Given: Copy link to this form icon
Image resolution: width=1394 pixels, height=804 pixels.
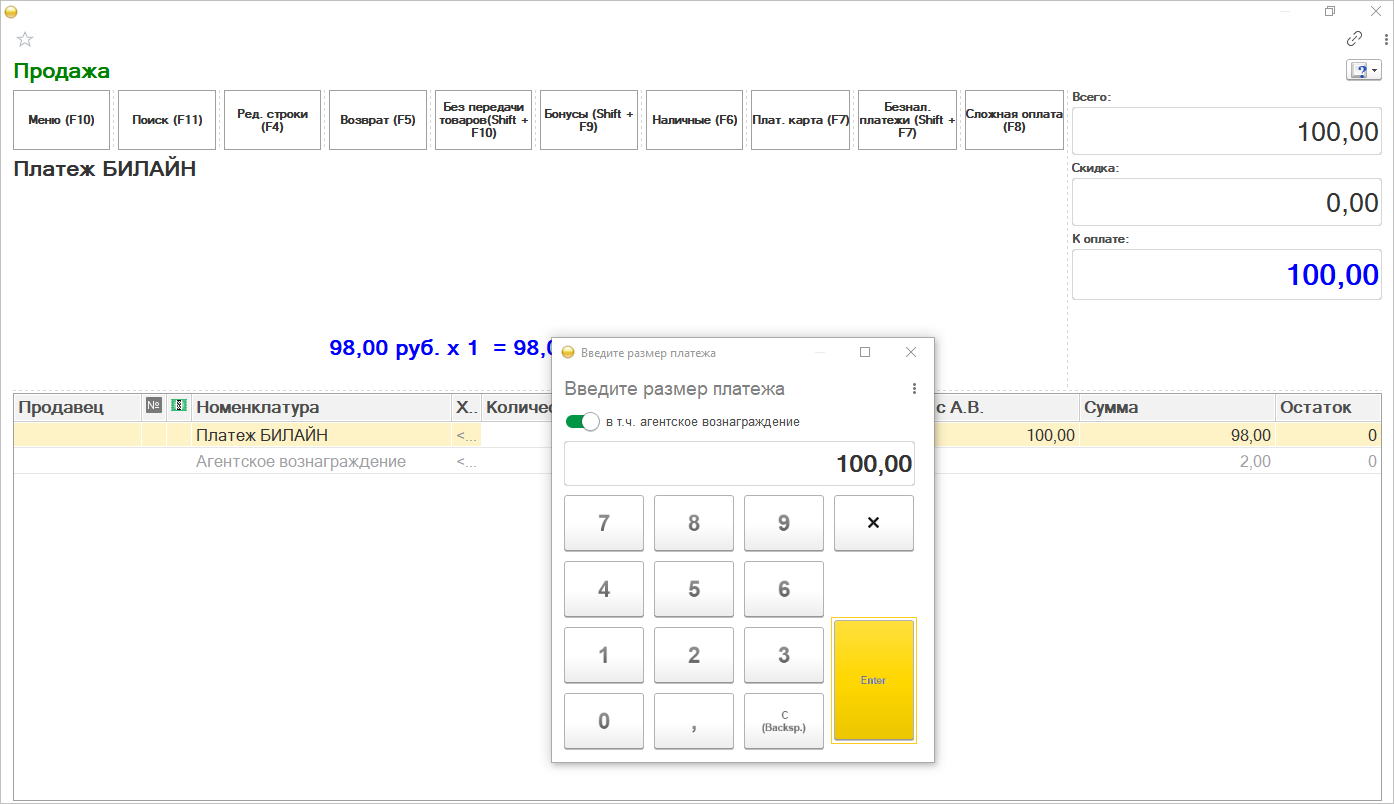Looking at the screenshot, I should [x=1354, y=39].
